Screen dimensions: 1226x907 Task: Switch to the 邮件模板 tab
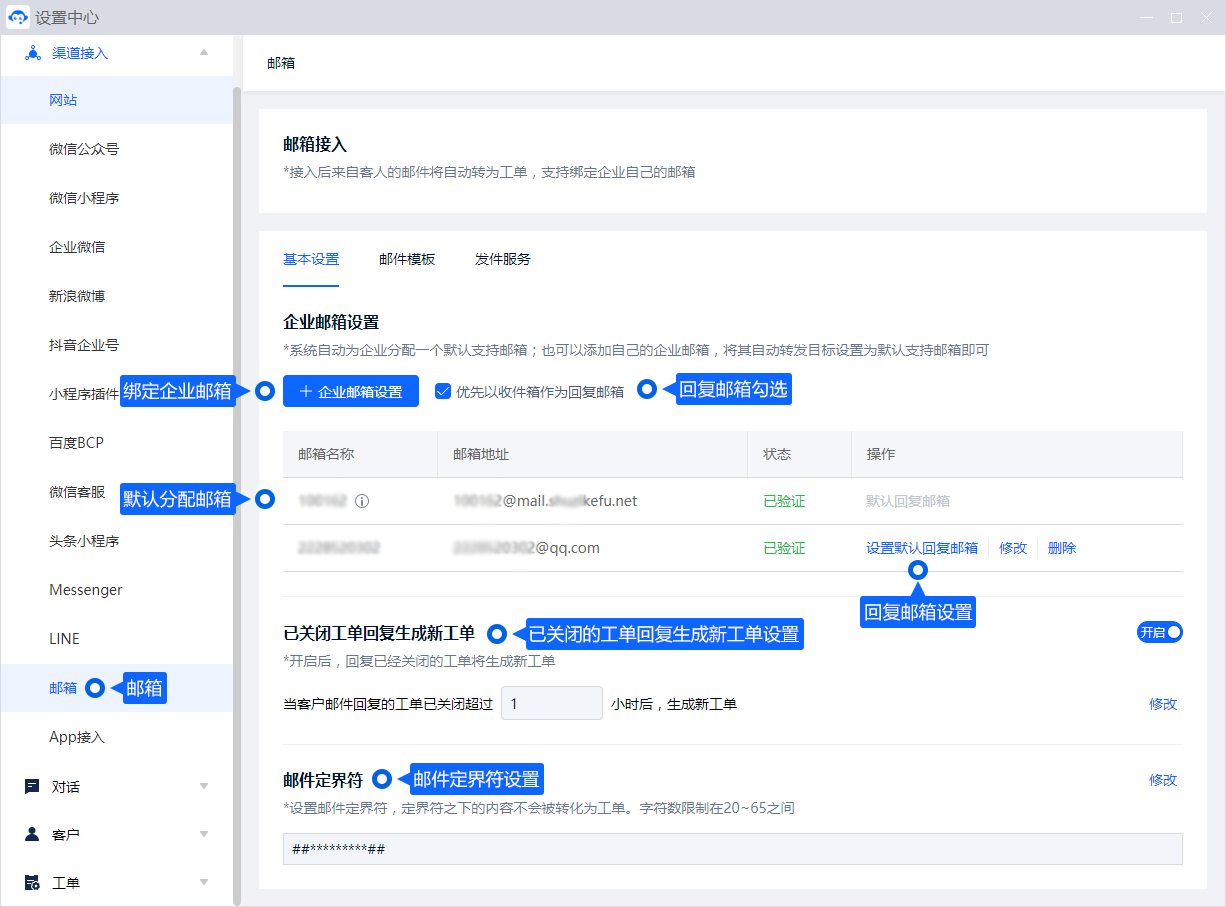tap(407, 259)
